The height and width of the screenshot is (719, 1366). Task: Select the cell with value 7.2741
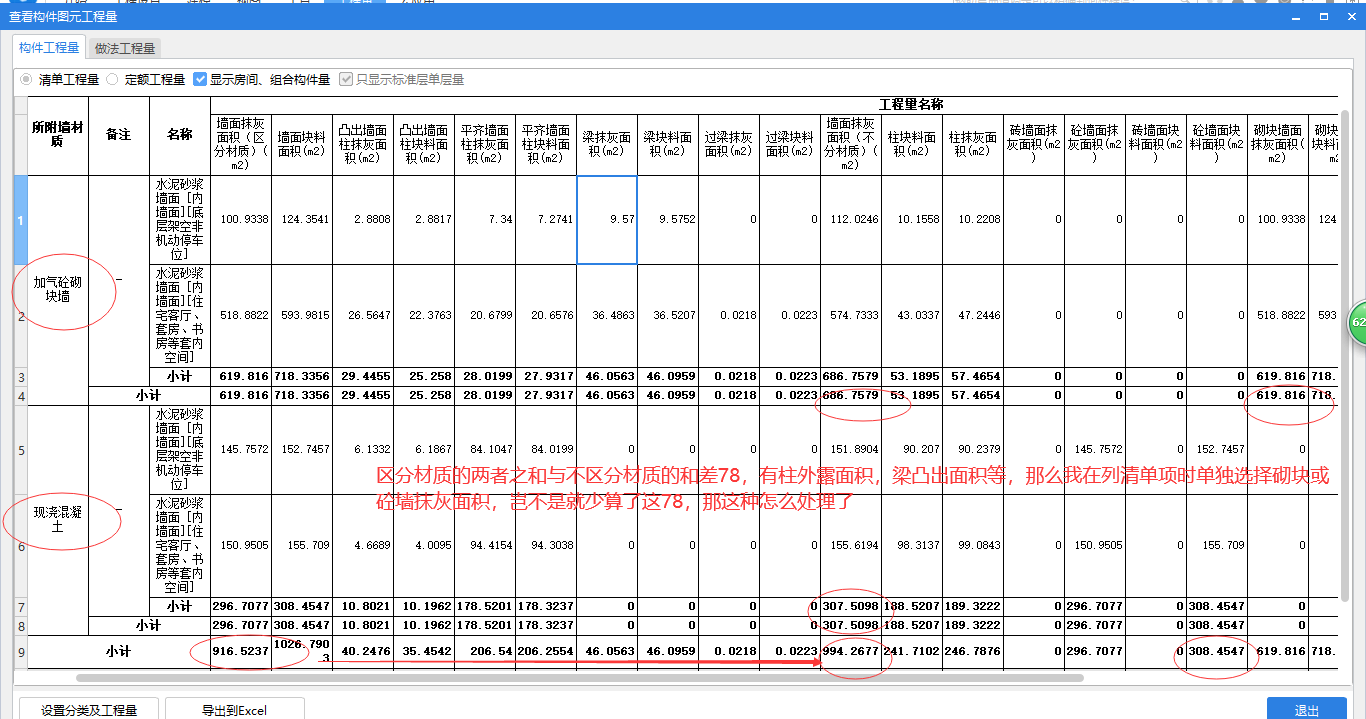[x=546, y=219]
